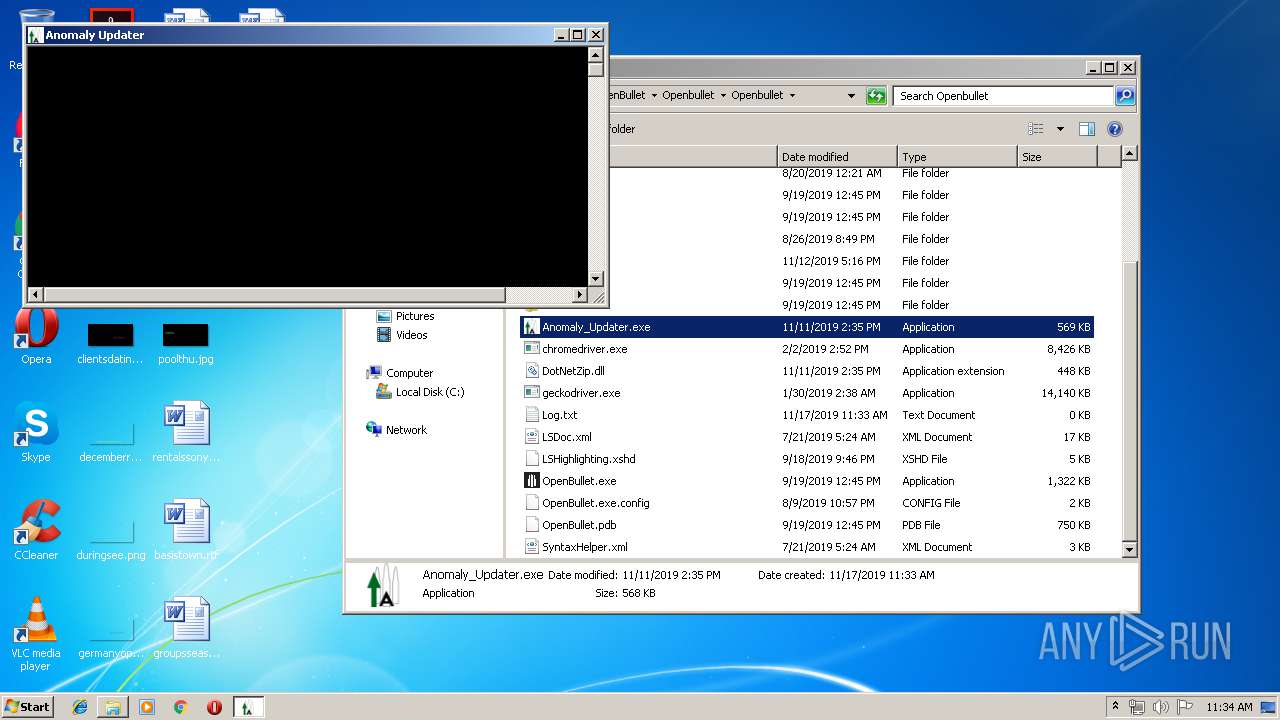Screen dimensions: 1280x720
Task: Select groupsseas desktop Word document
Action: click(x=186, y=629)
